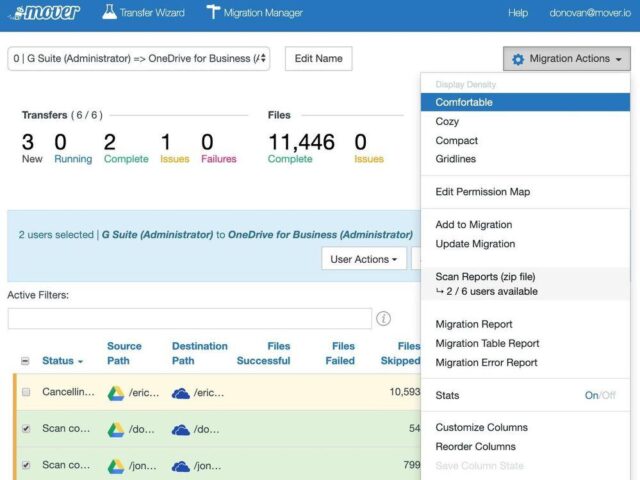Viewport: 640px width, 480px height.
Task: Open the Help link
Action: pos(518,13)
